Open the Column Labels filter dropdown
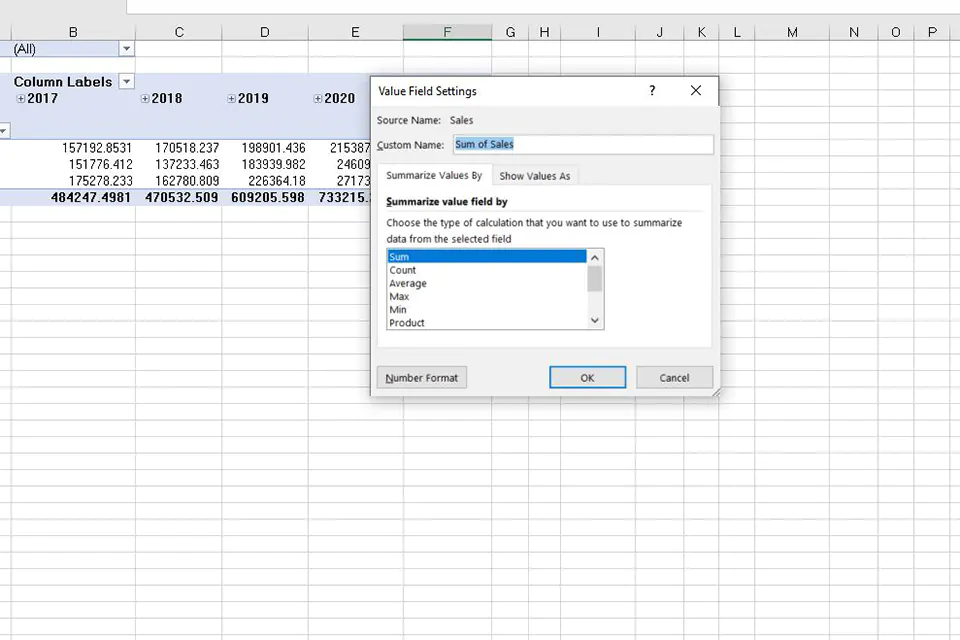Screen dimensions: 960x640 click(x=126, y=81)
